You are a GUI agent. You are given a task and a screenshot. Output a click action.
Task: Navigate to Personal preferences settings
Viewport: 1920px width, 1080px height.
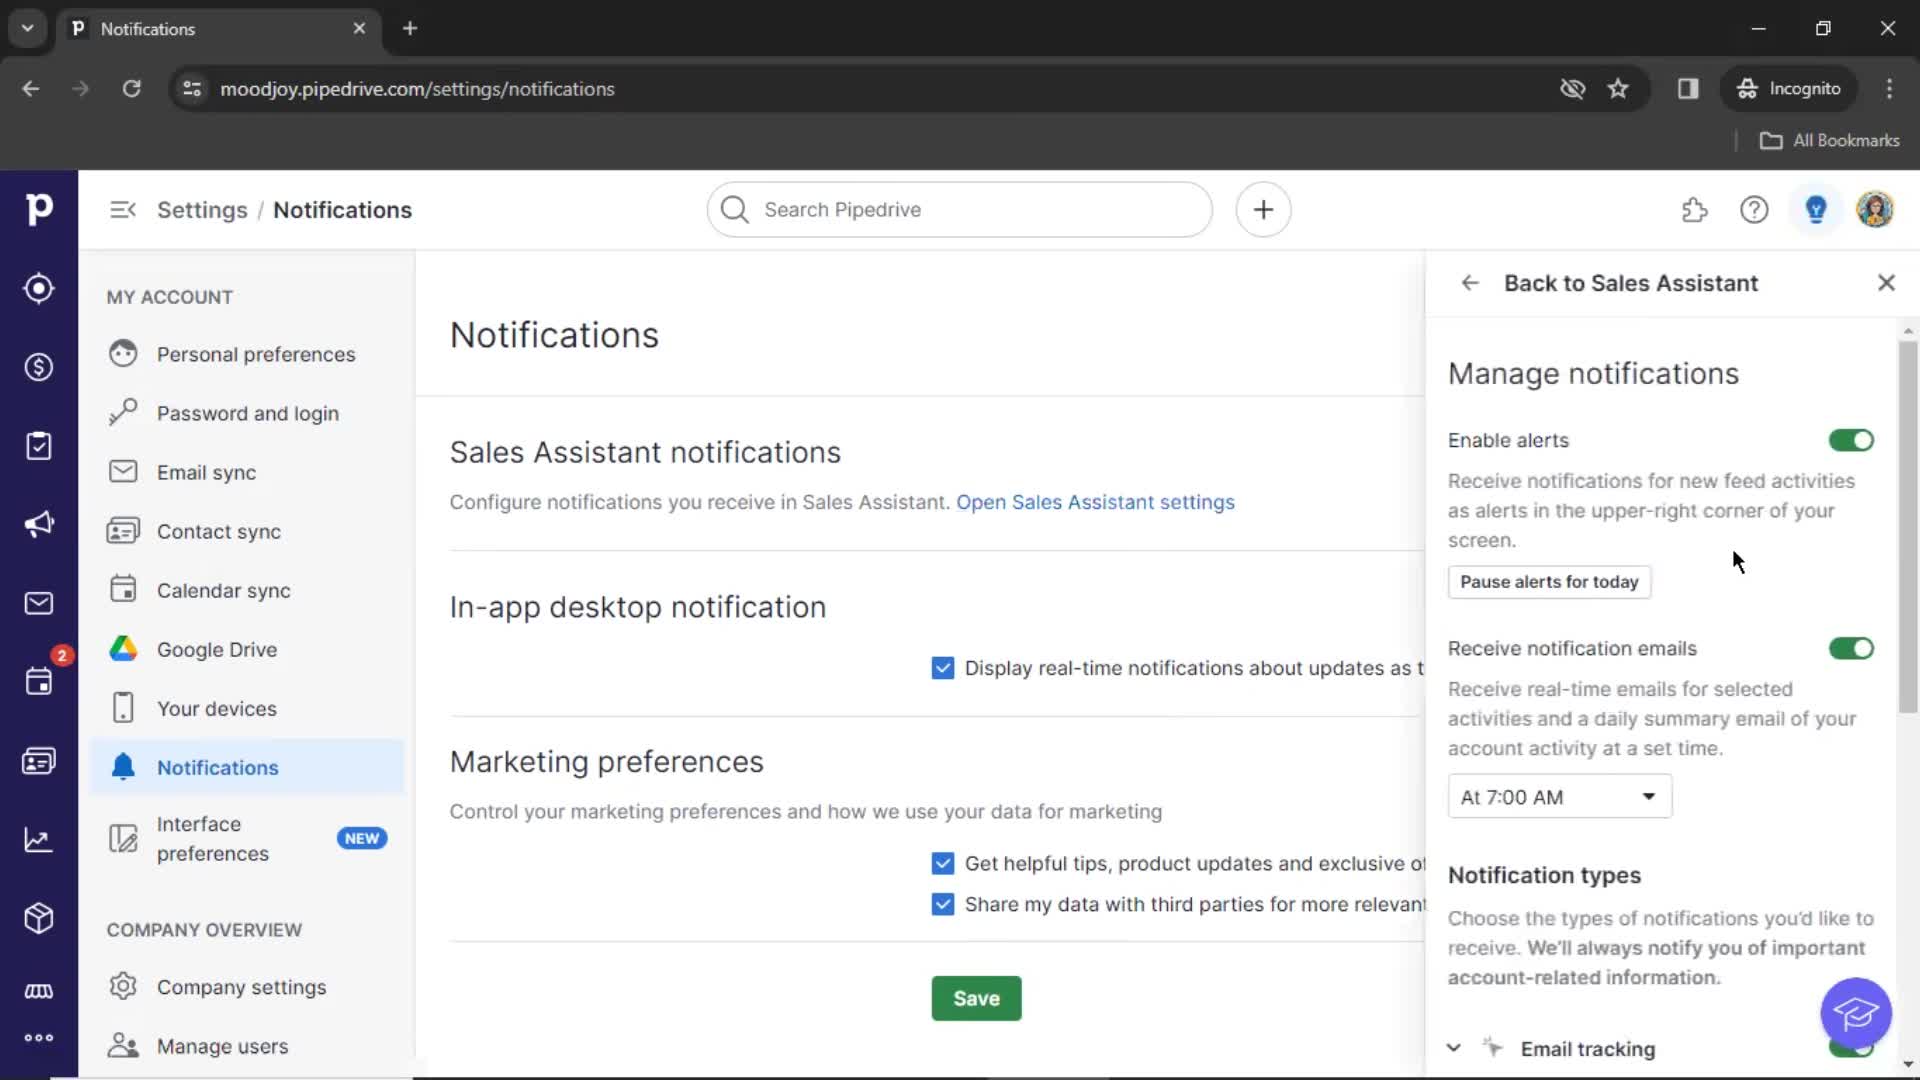click(x=256, y=353)
